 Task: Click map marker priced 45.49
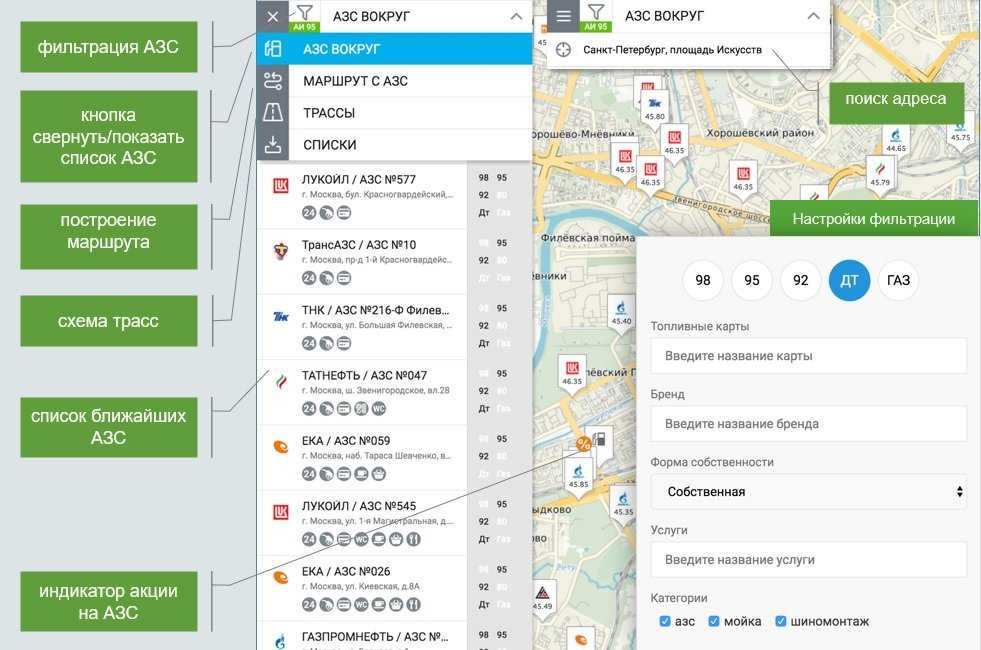[x=542, y=599]
